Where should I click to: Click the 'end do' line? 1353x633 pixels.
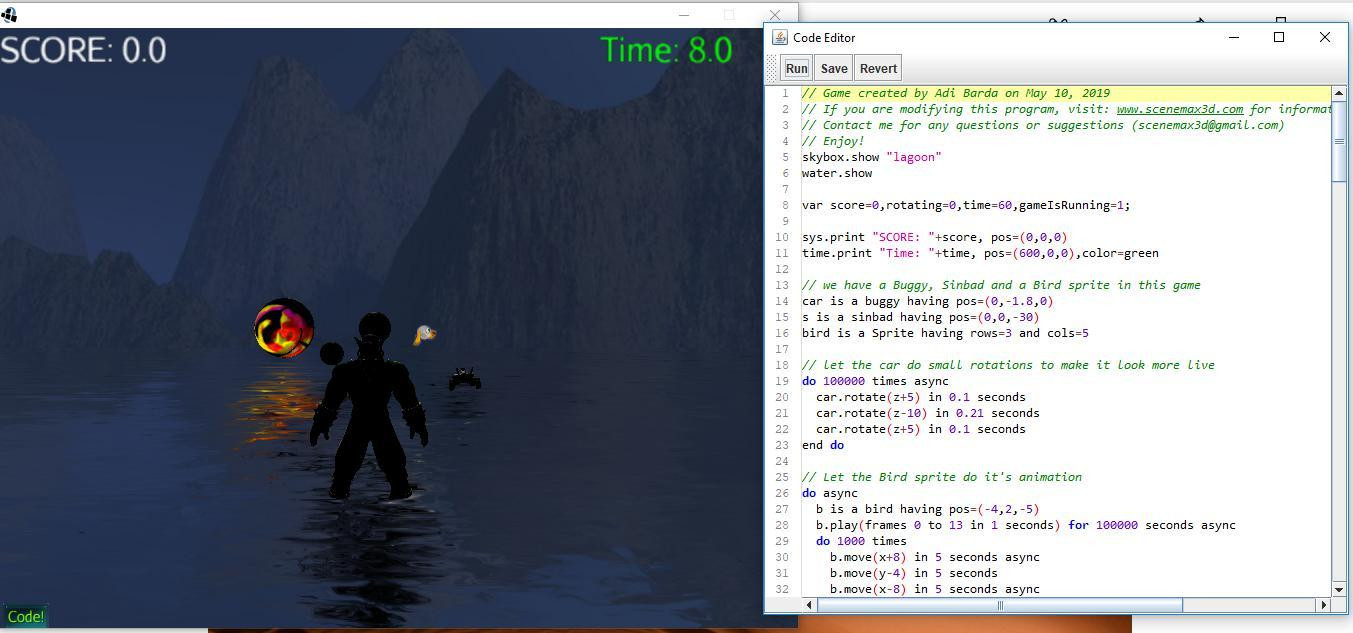[x=822, y=445]
